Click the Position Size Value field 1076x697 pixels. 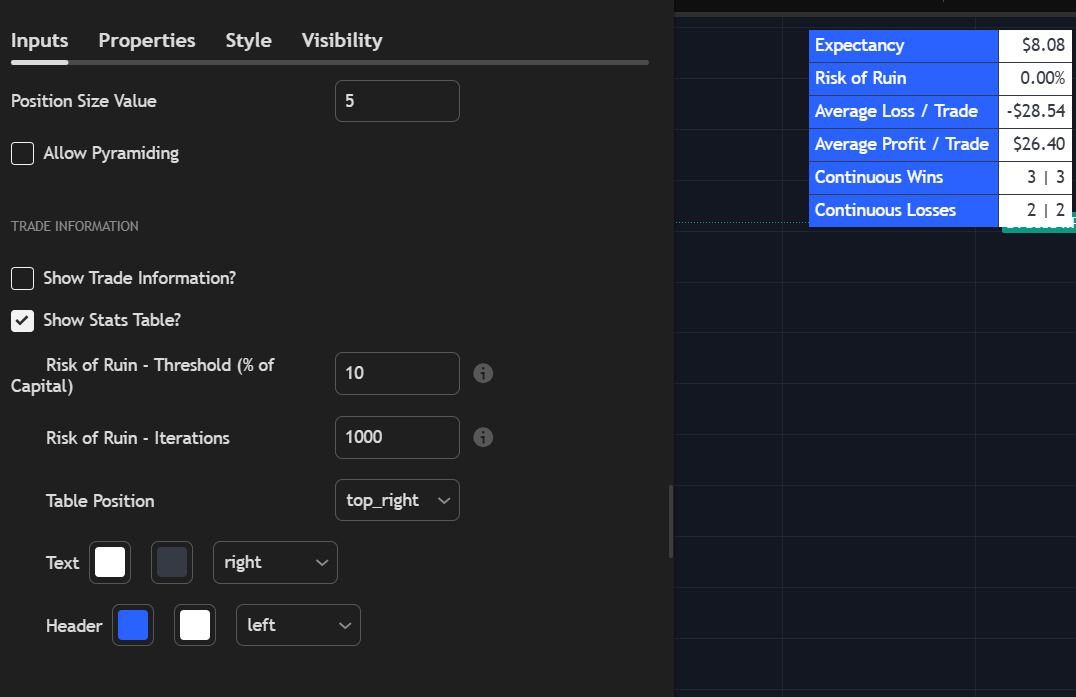click(x=396, y=101)
